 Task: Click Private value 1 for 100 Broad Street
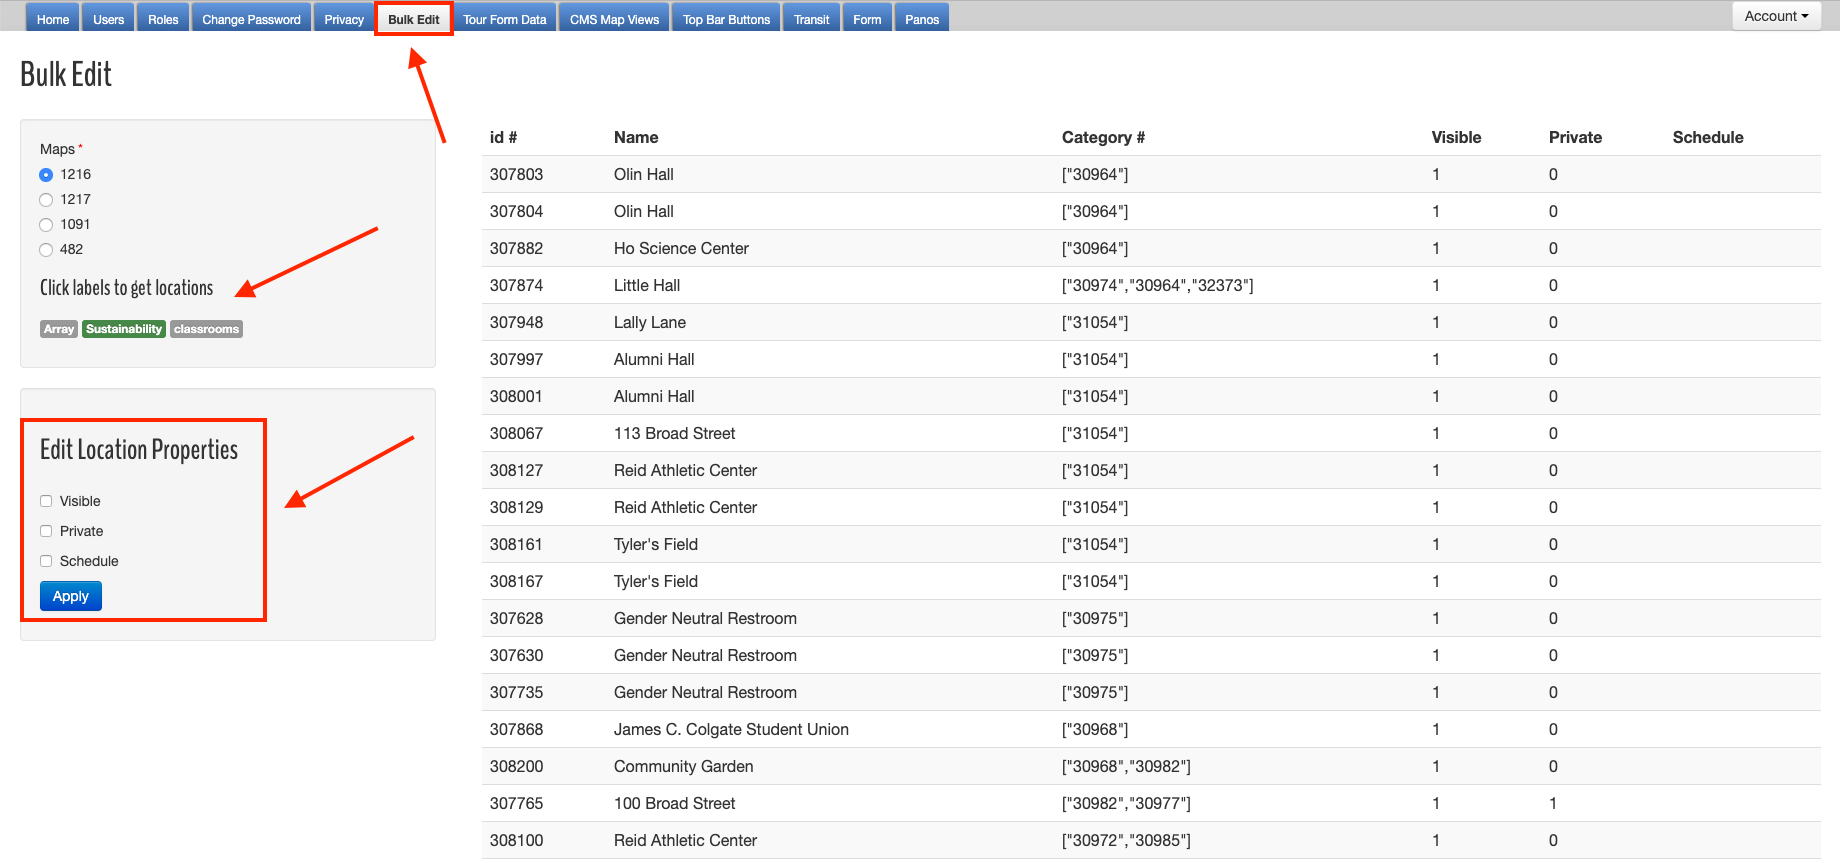click(x=1553, y=803)
